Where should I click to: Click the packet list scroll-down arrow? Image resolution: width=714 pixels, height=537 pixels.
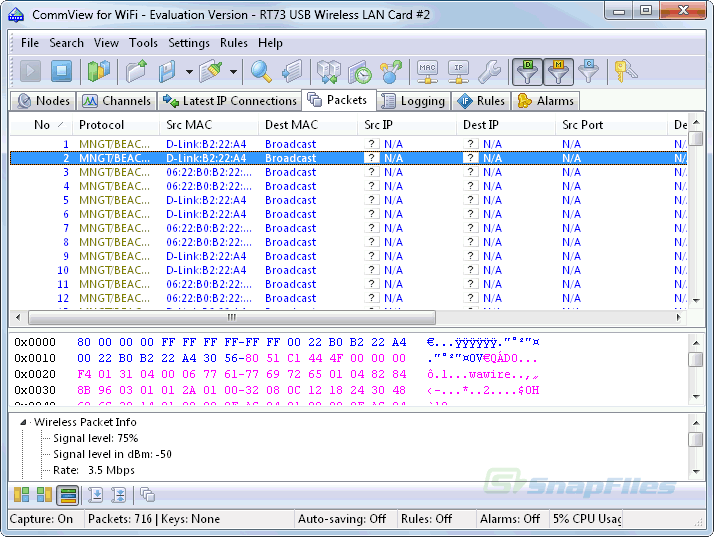pos(696,301)
